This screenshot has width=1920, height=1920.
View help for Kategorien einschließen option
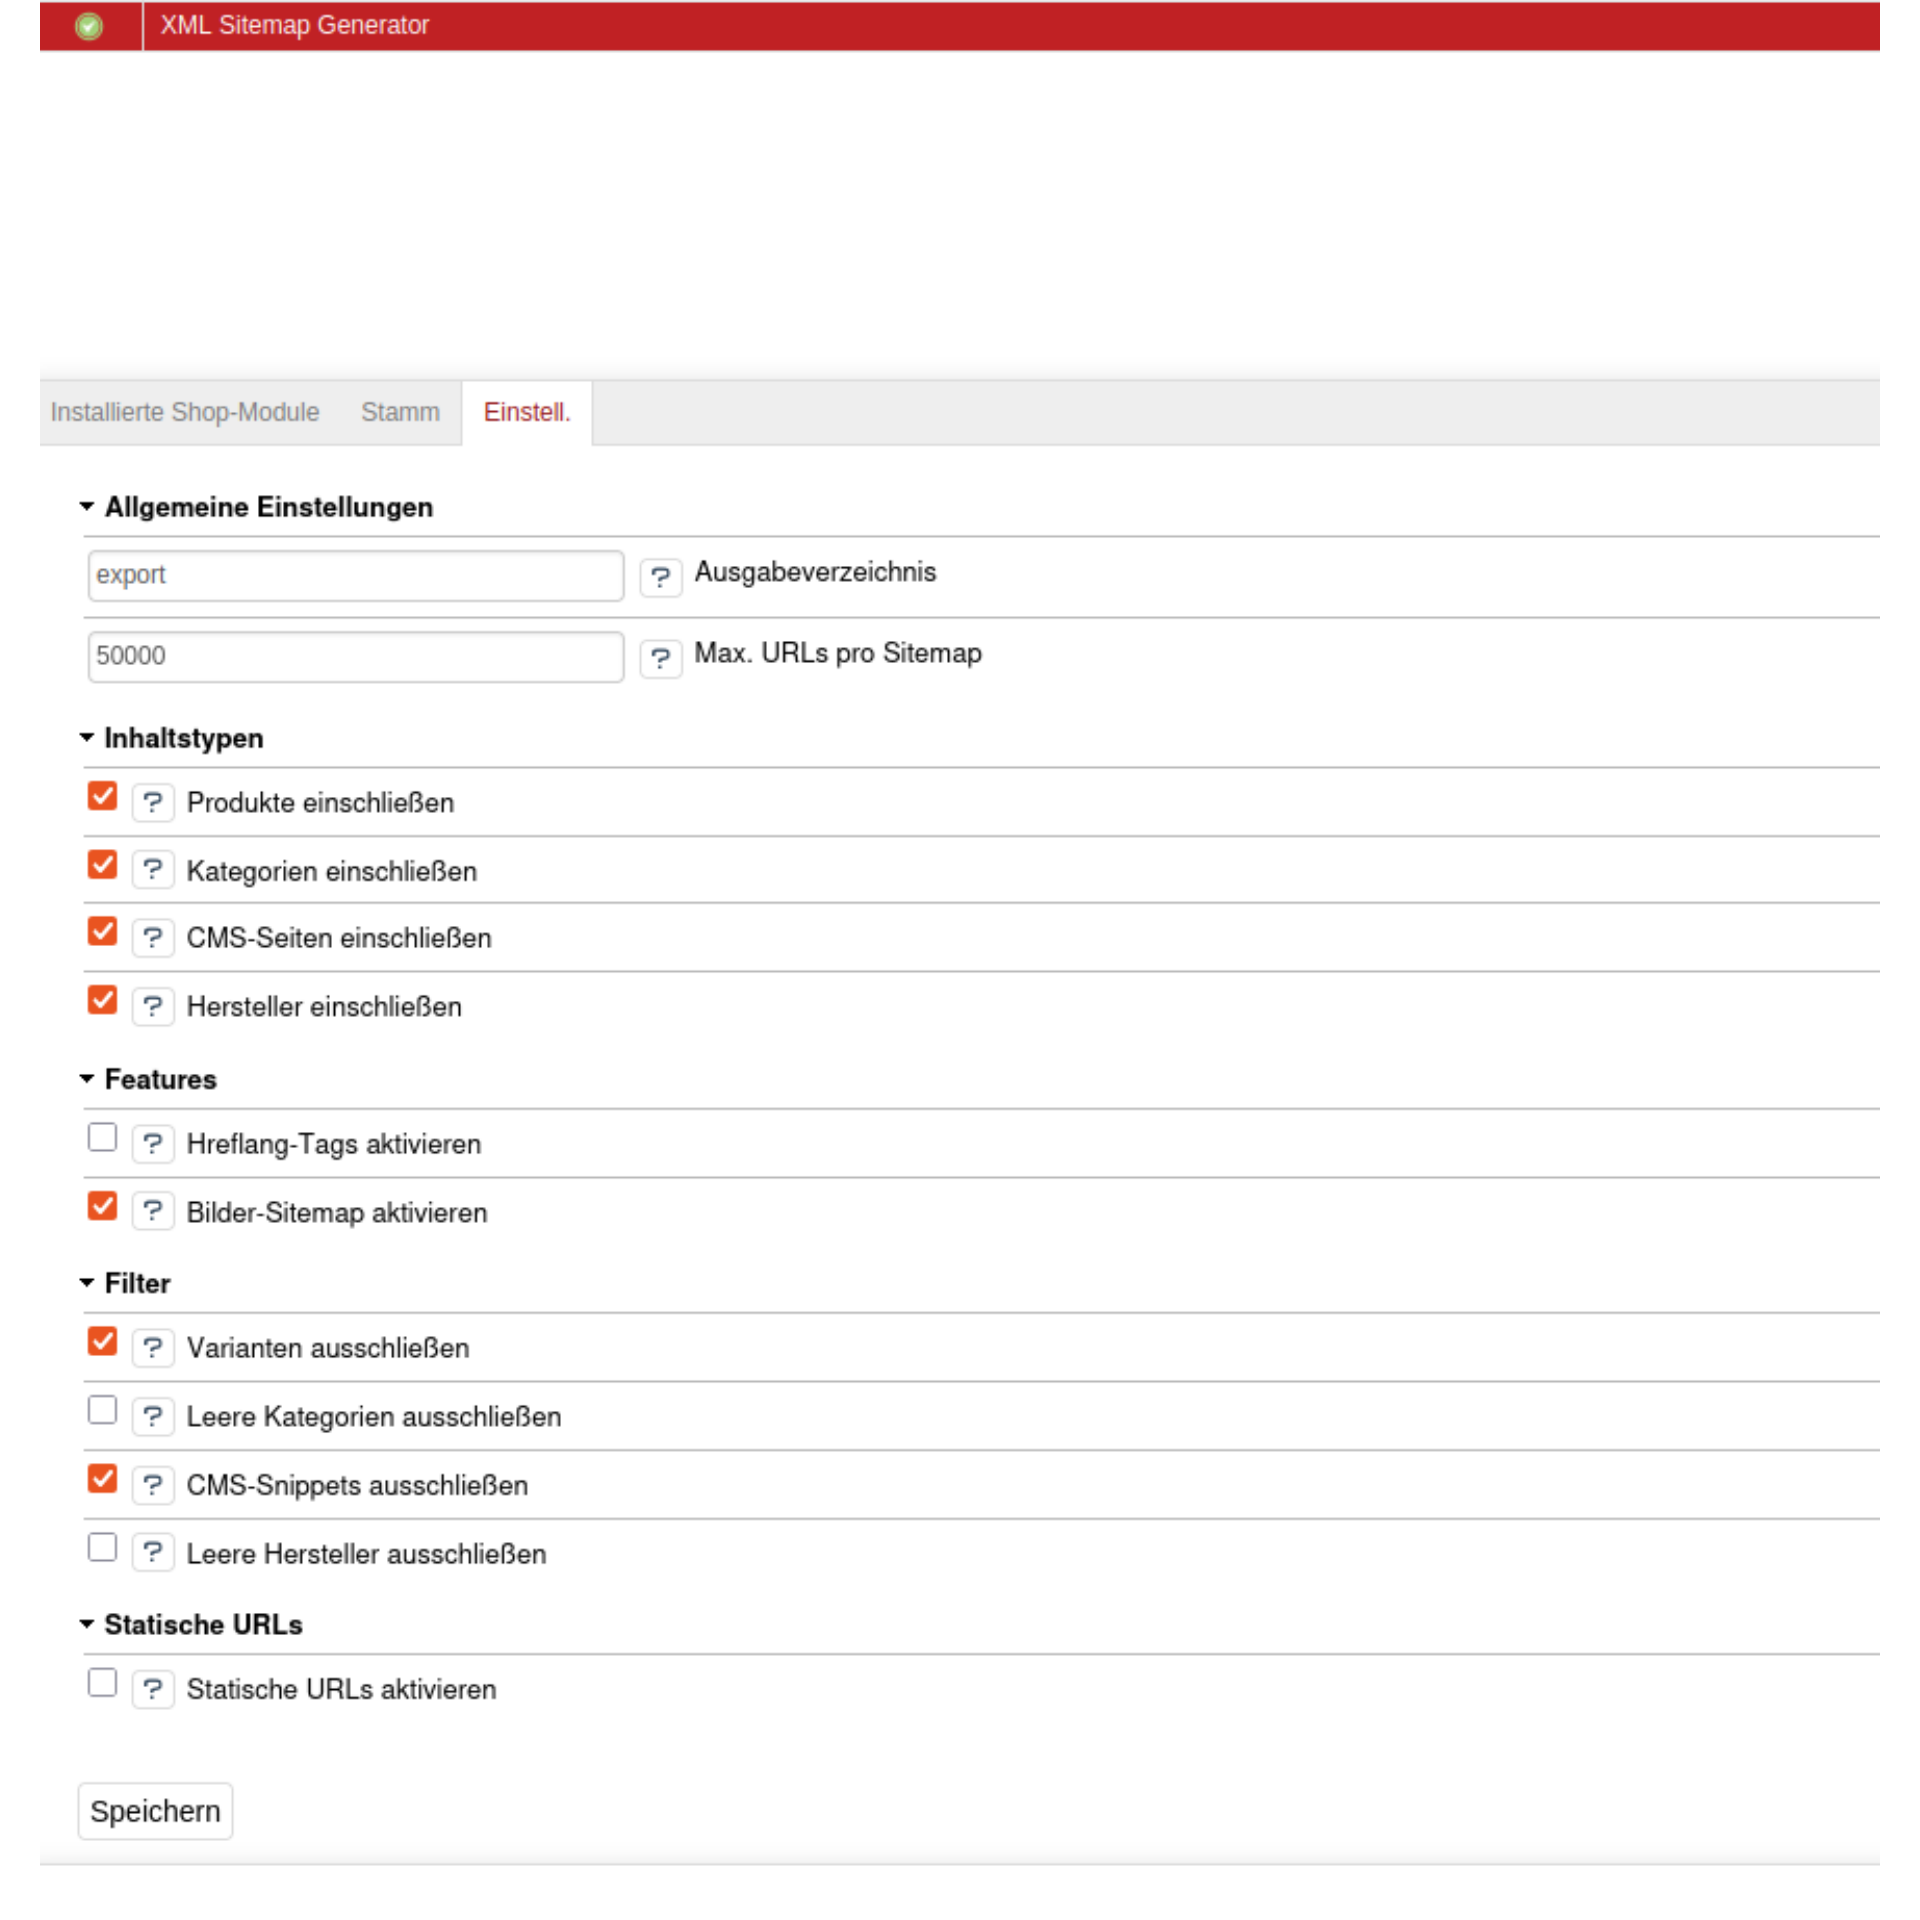point(153,871)
